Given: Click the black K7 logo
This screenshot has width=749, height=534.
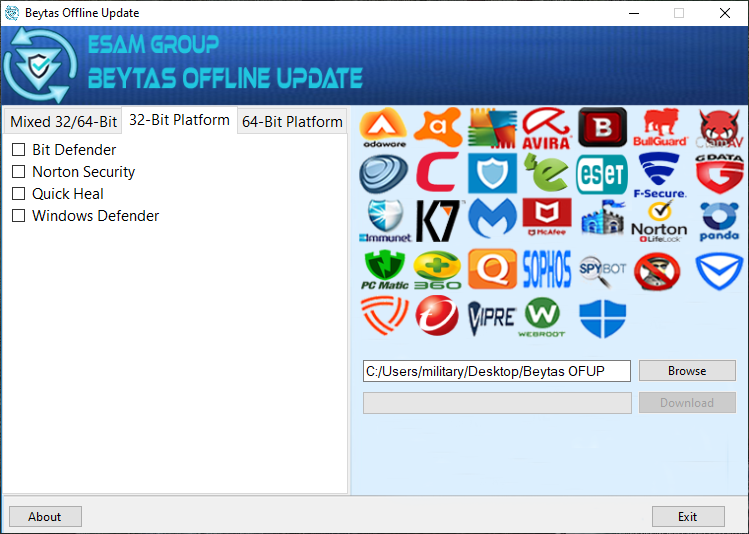Looking at the screenshot, I should pyautogui.click(x=439, y=221).
